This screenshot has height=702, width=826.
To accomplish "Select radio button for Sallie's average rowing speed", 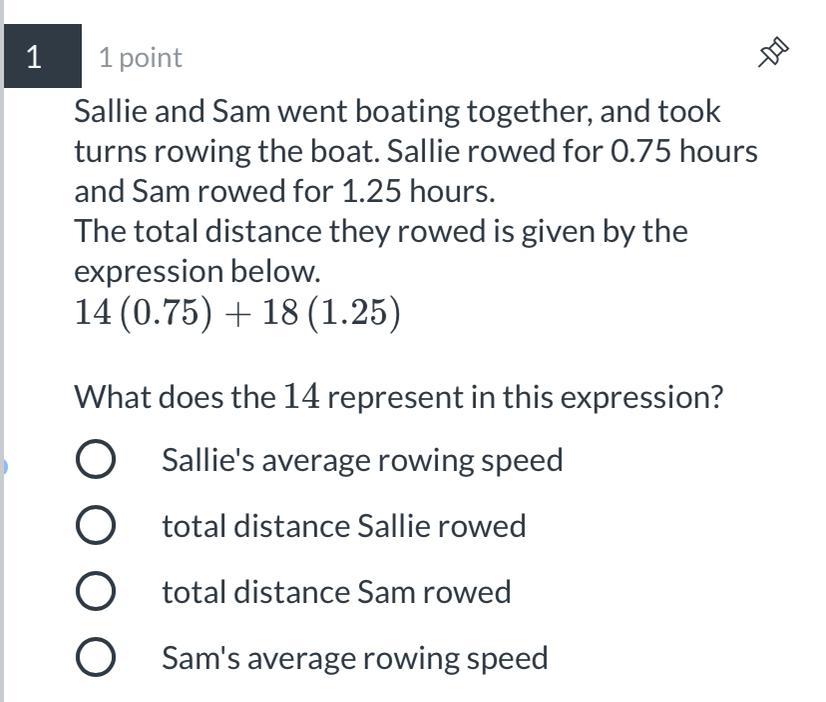I will pos(95,460).
